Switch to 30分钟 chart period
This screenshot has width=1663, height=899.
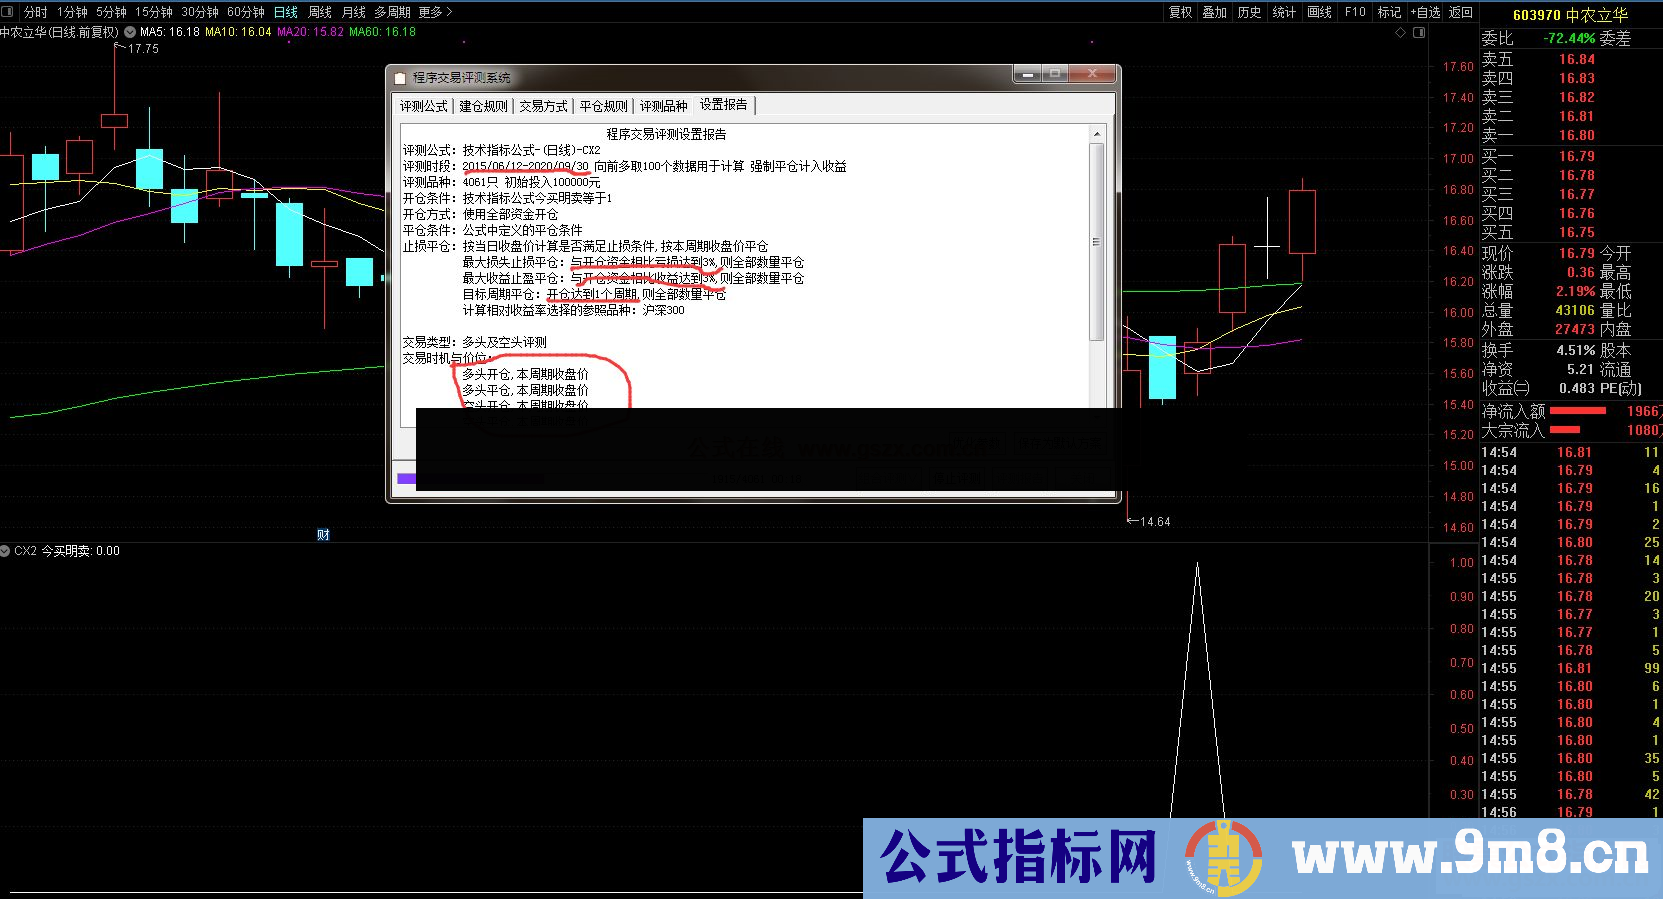pyautogui.click(x=200, y=12)
